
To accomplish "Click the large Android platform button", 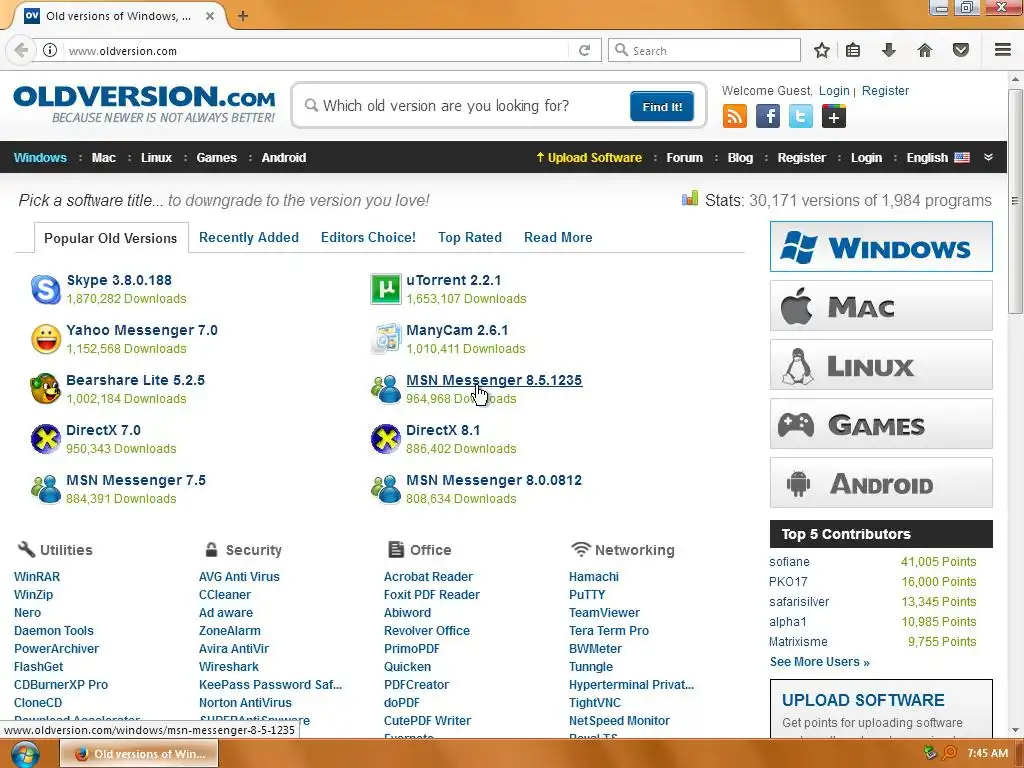I will [881, 483].
